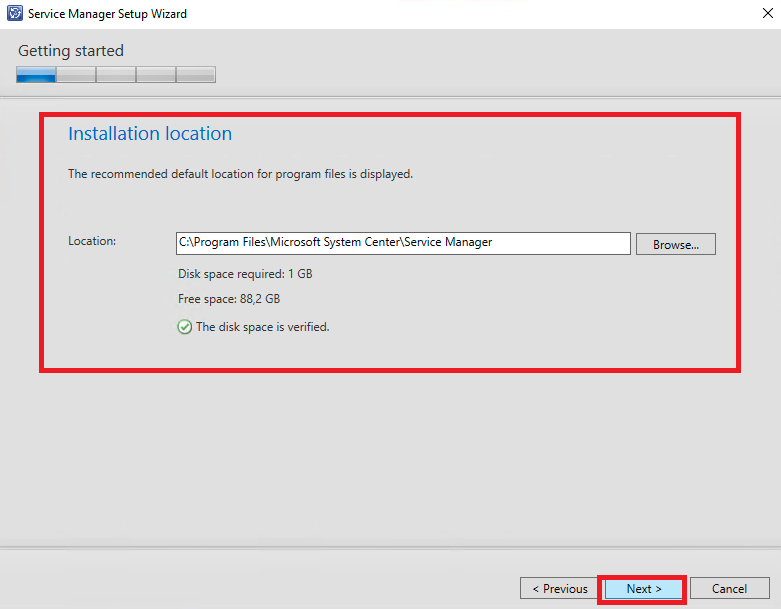The height and width of the screenshot is (609, 781).
Task: Click inside the Location path field
Action: click(403, 243)
